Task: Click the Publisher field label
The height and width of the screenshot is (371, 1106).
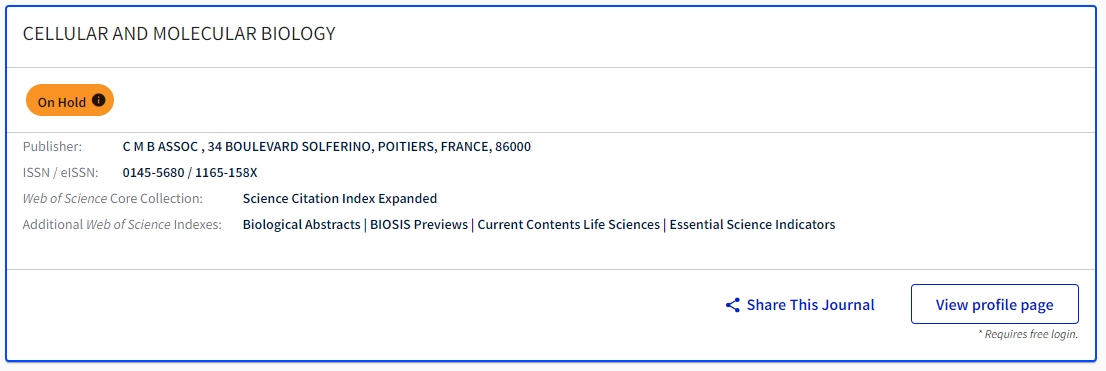Action: click(52, 147)
